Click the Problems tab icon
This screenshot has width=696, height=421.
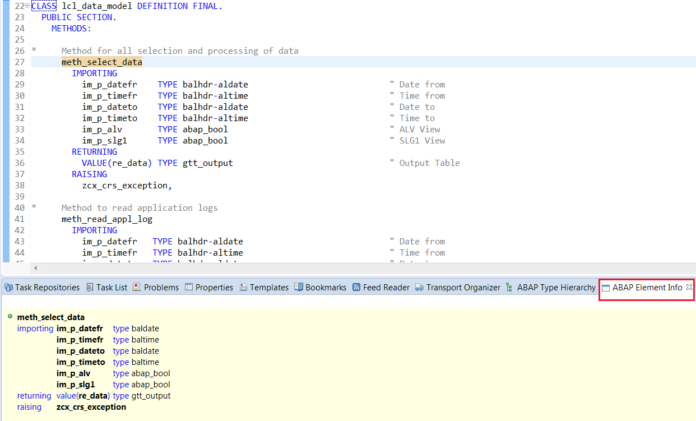[137, 287]
